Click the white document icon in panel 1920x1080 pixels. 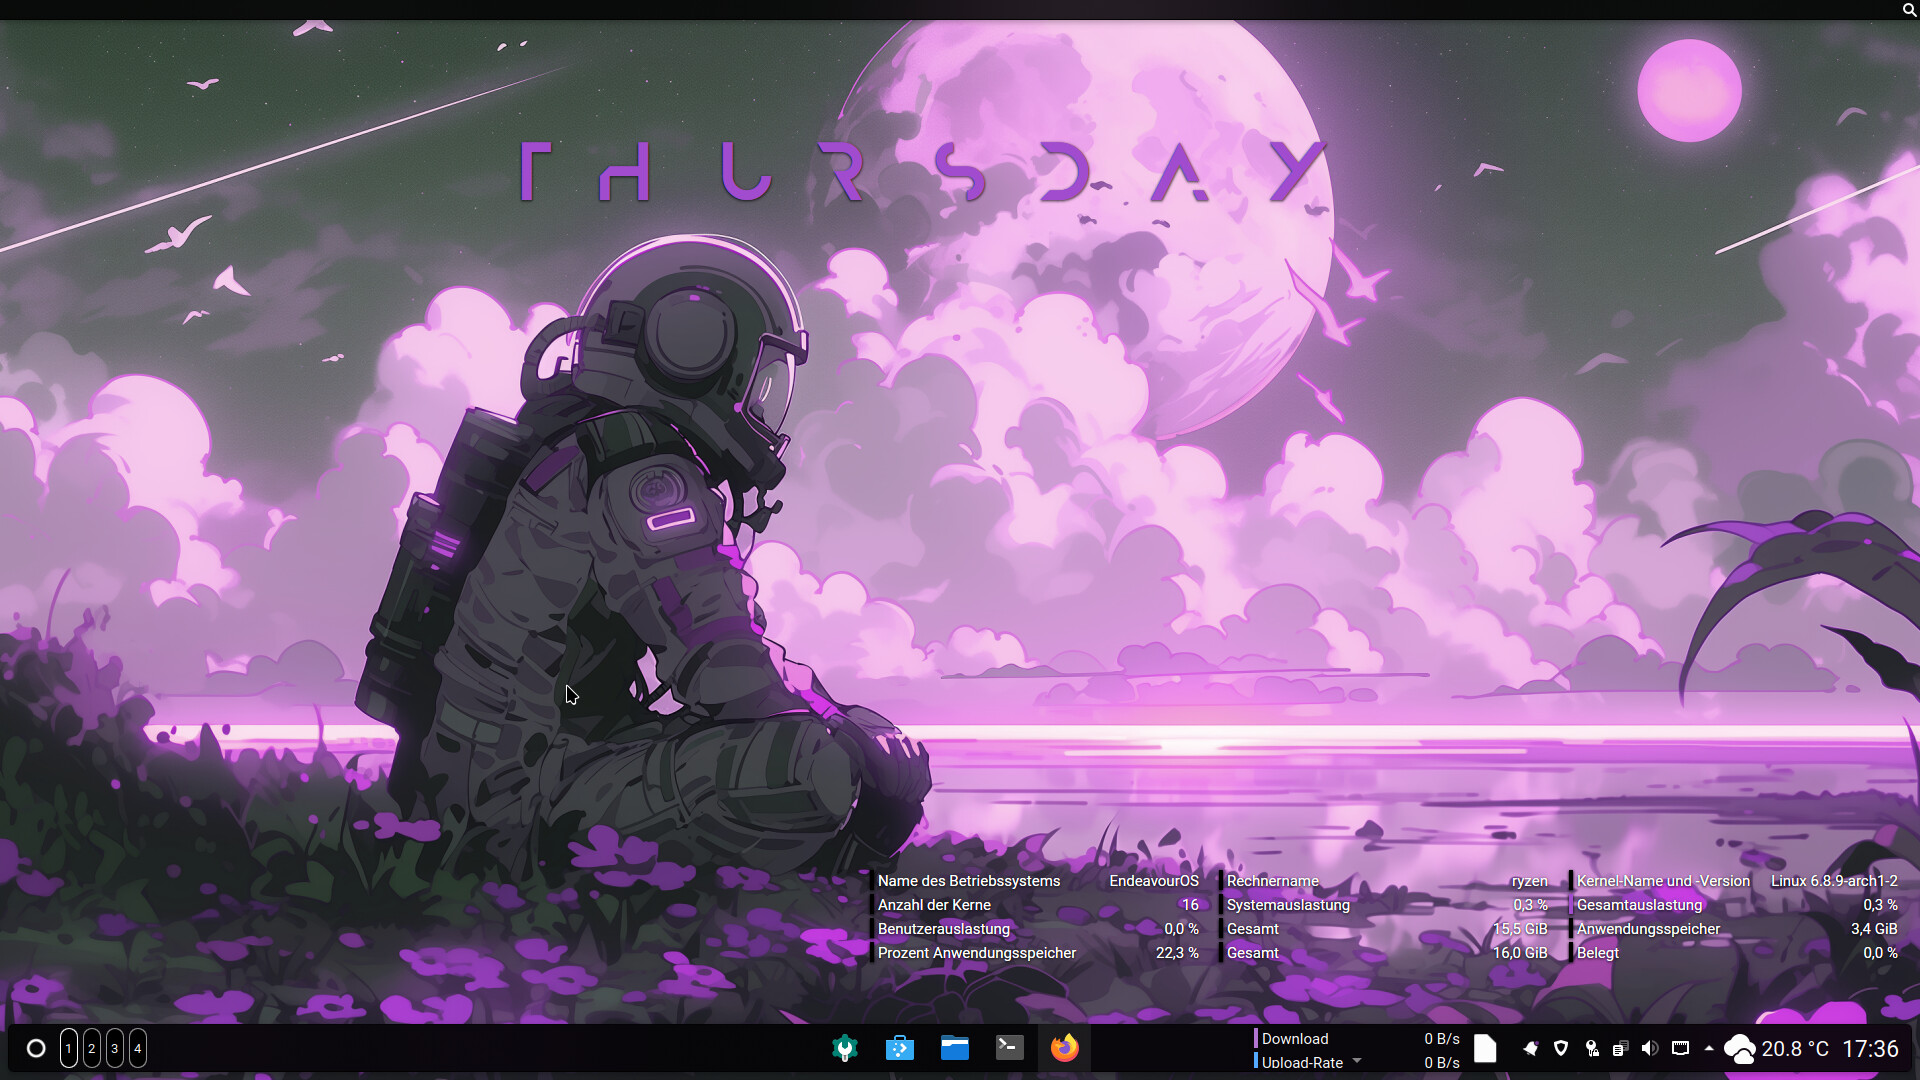[x=1485, y=1048]
